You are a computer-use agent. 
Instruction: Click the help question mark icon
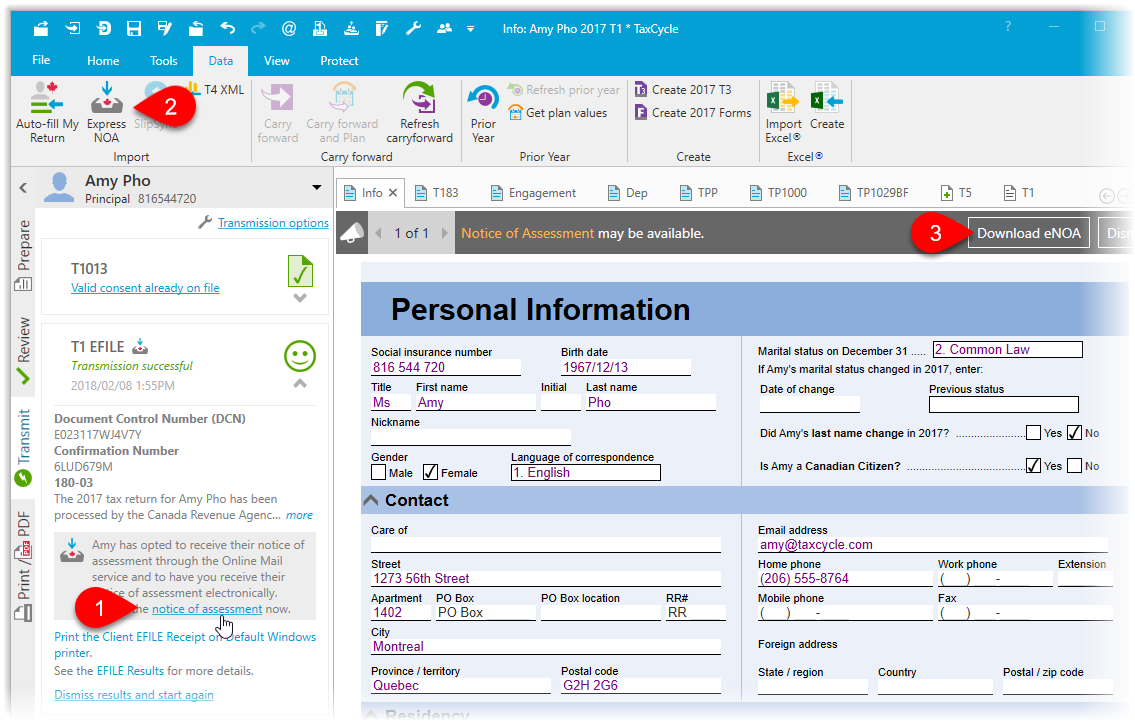click(x=1008, y=27)
